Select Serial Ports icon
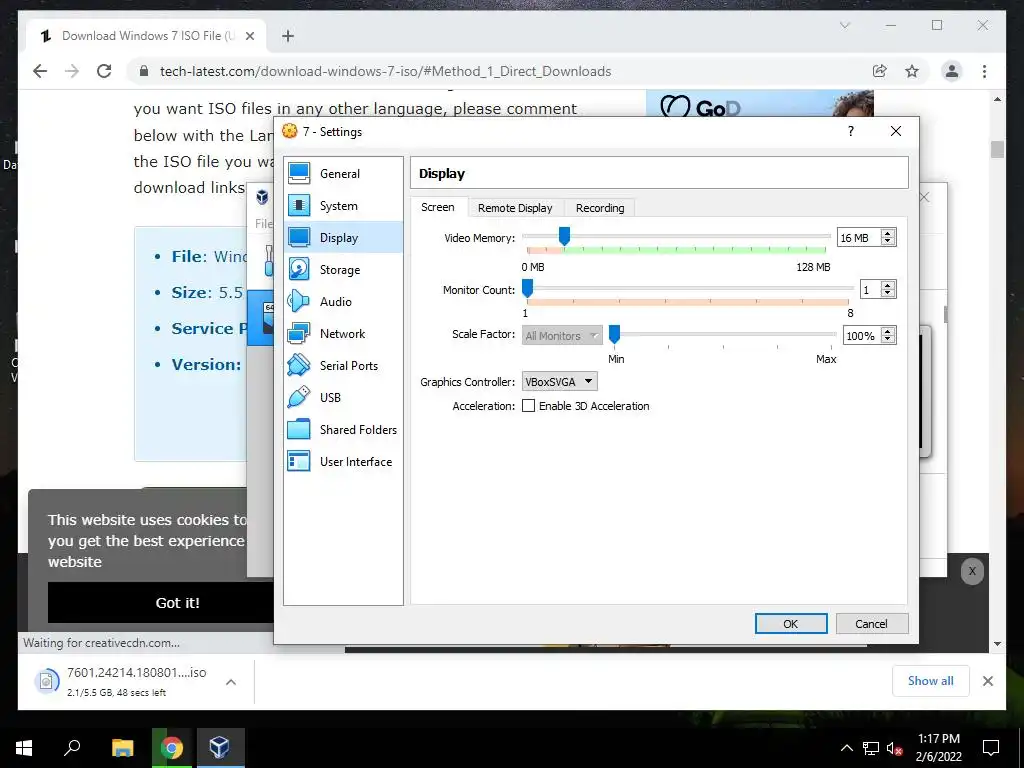1024x768 pixels. (x=299, y=365)
